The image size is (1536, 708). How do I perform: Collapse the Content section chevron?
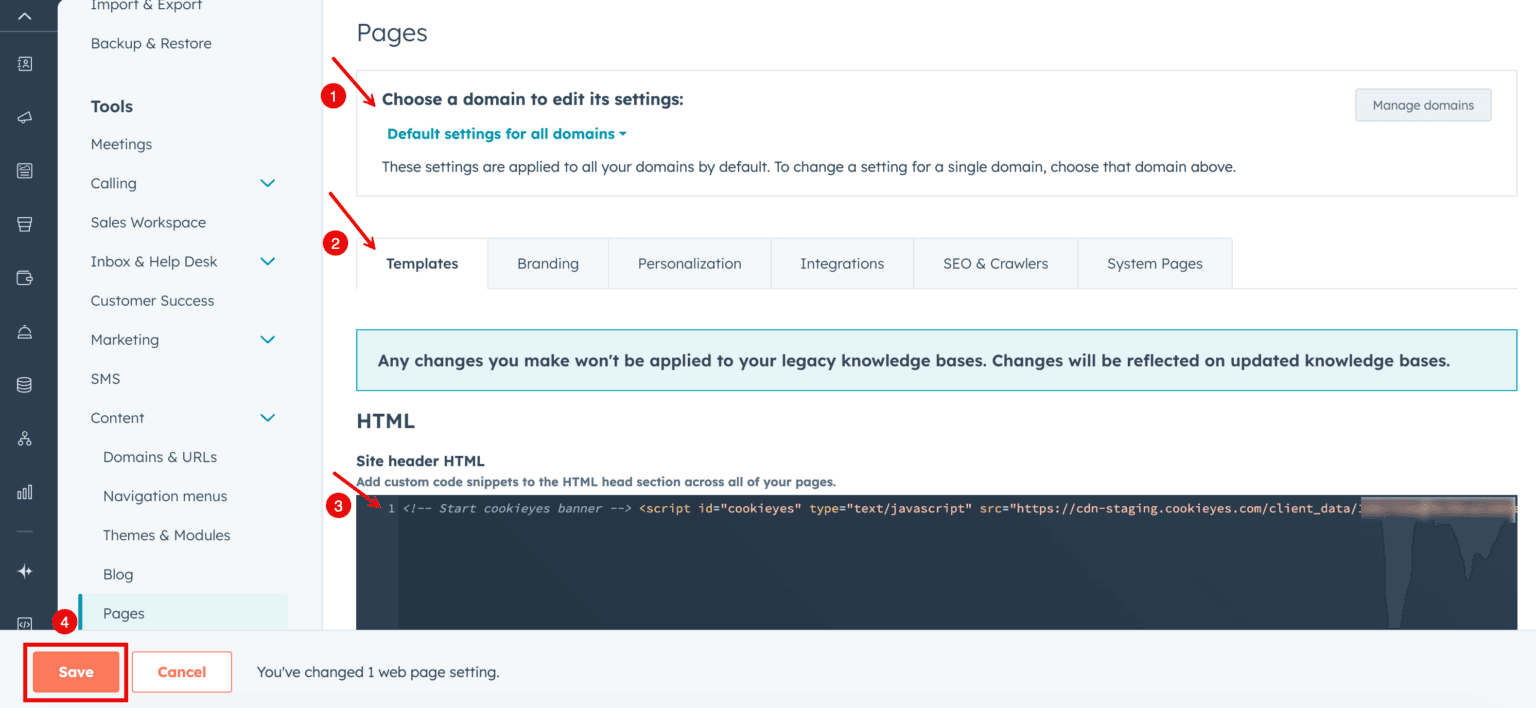click(267, 418)
